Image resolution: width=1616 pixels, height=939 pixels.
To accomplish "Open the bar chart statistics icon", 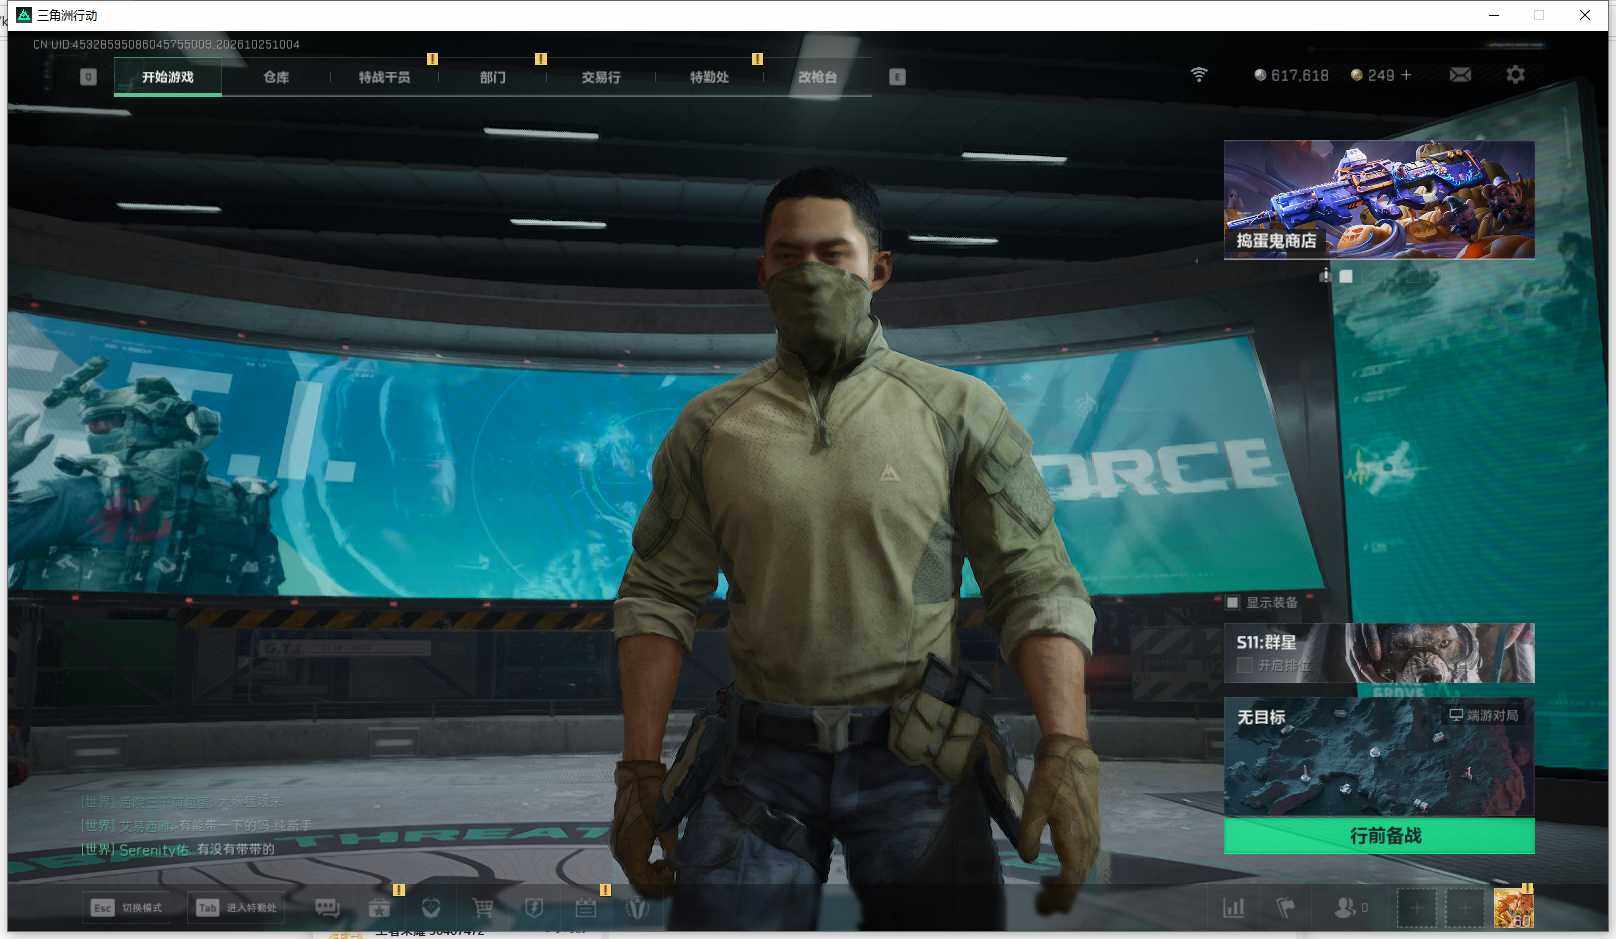I will pos(1234,908).
